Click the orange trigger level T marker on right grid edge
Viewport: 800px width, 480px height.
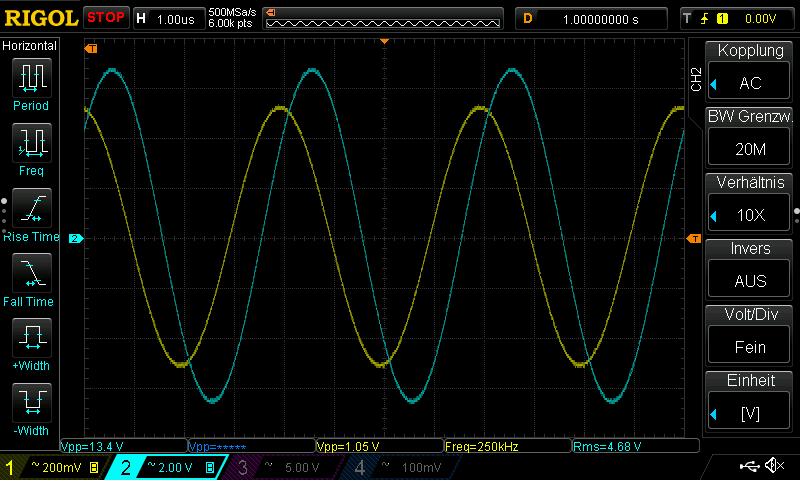click(x=694, y=238)
